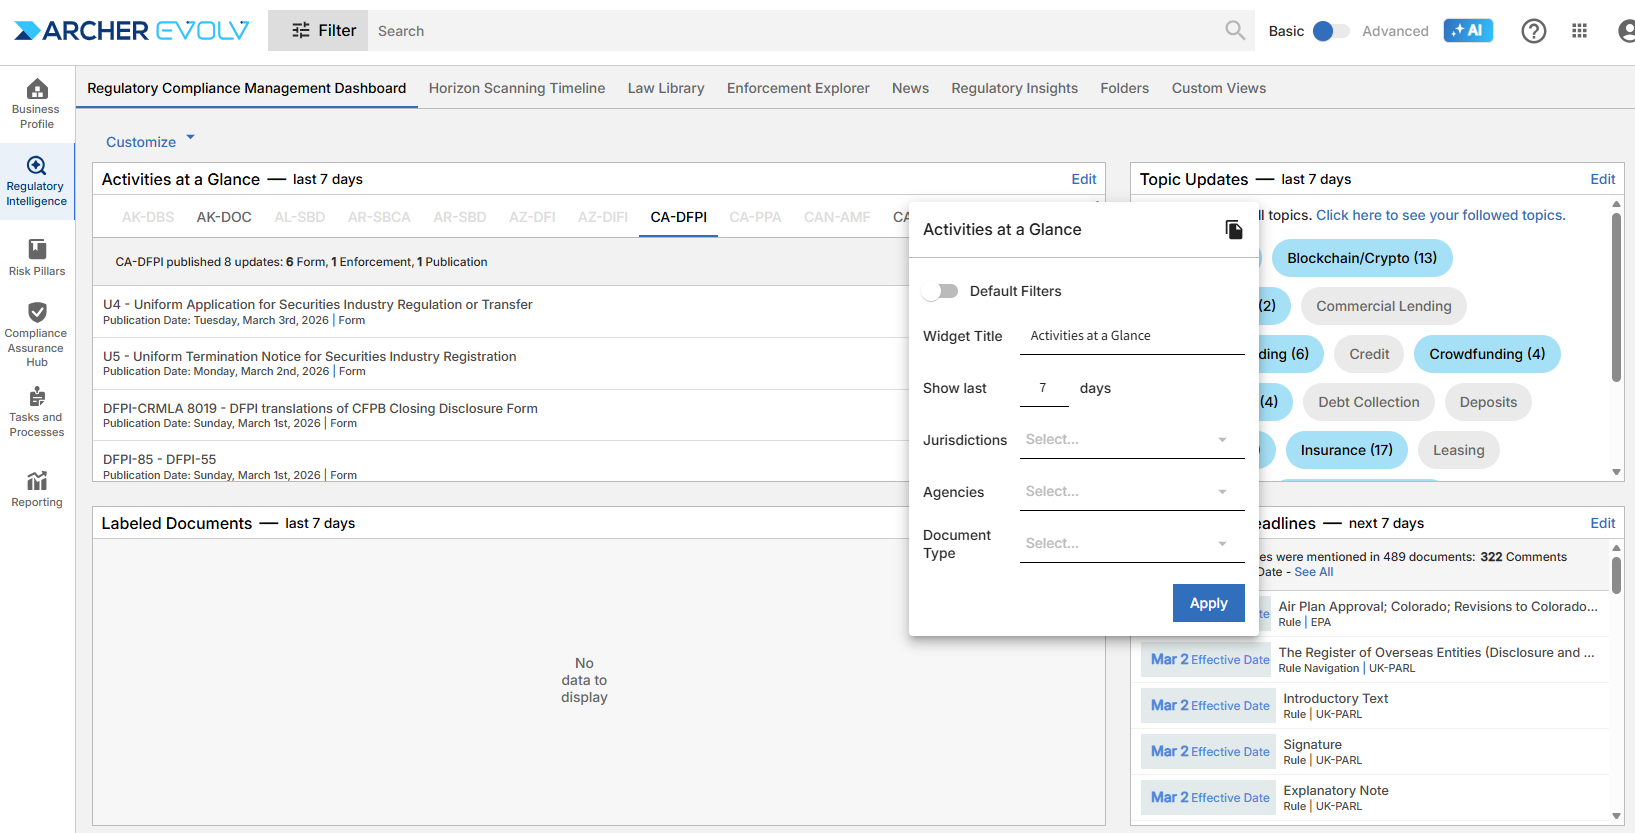Expand the Document Type dropdown
This screenshot has height=833, width=1635.
tap(1131, 544)
